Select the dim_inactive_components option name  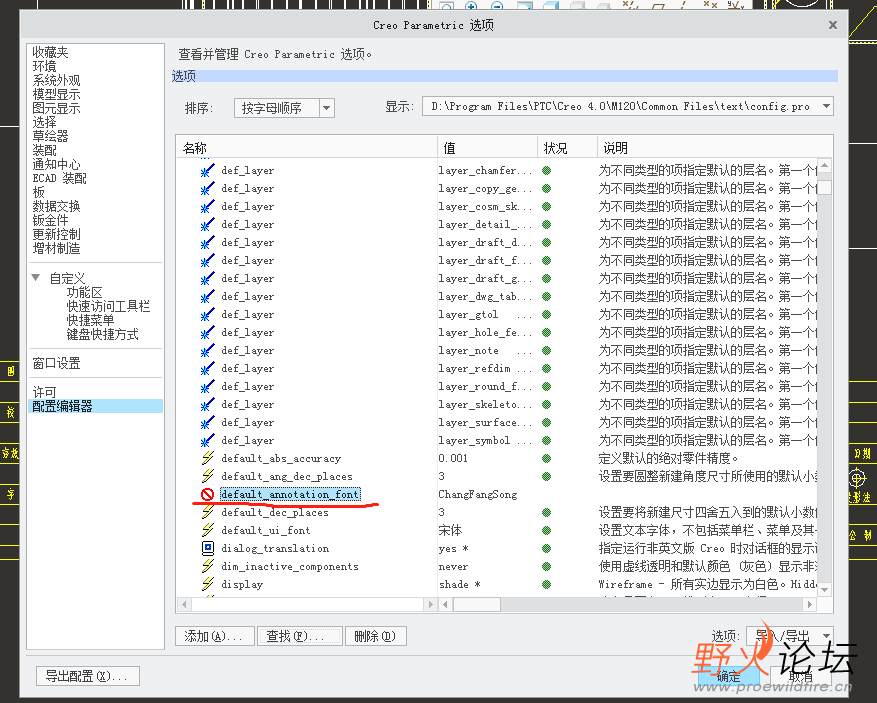coord(290,567)
